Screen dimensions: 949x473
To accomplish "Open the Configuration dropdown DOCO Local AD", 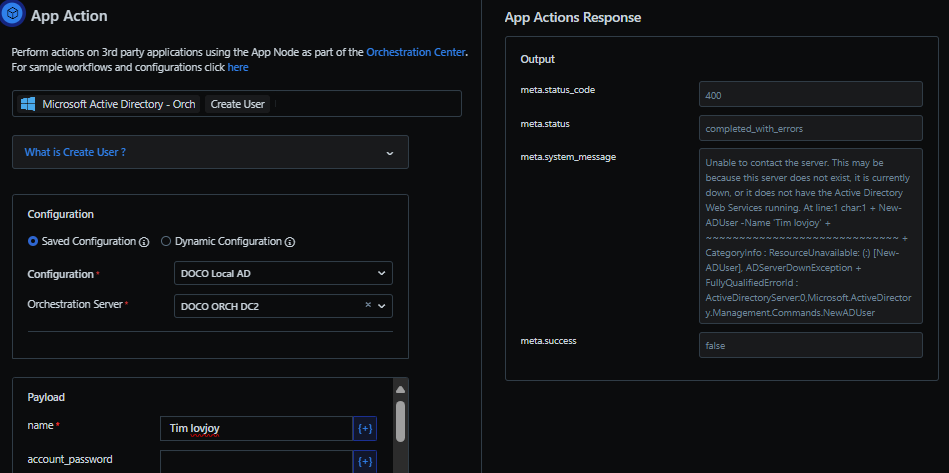I will point(283,273).
